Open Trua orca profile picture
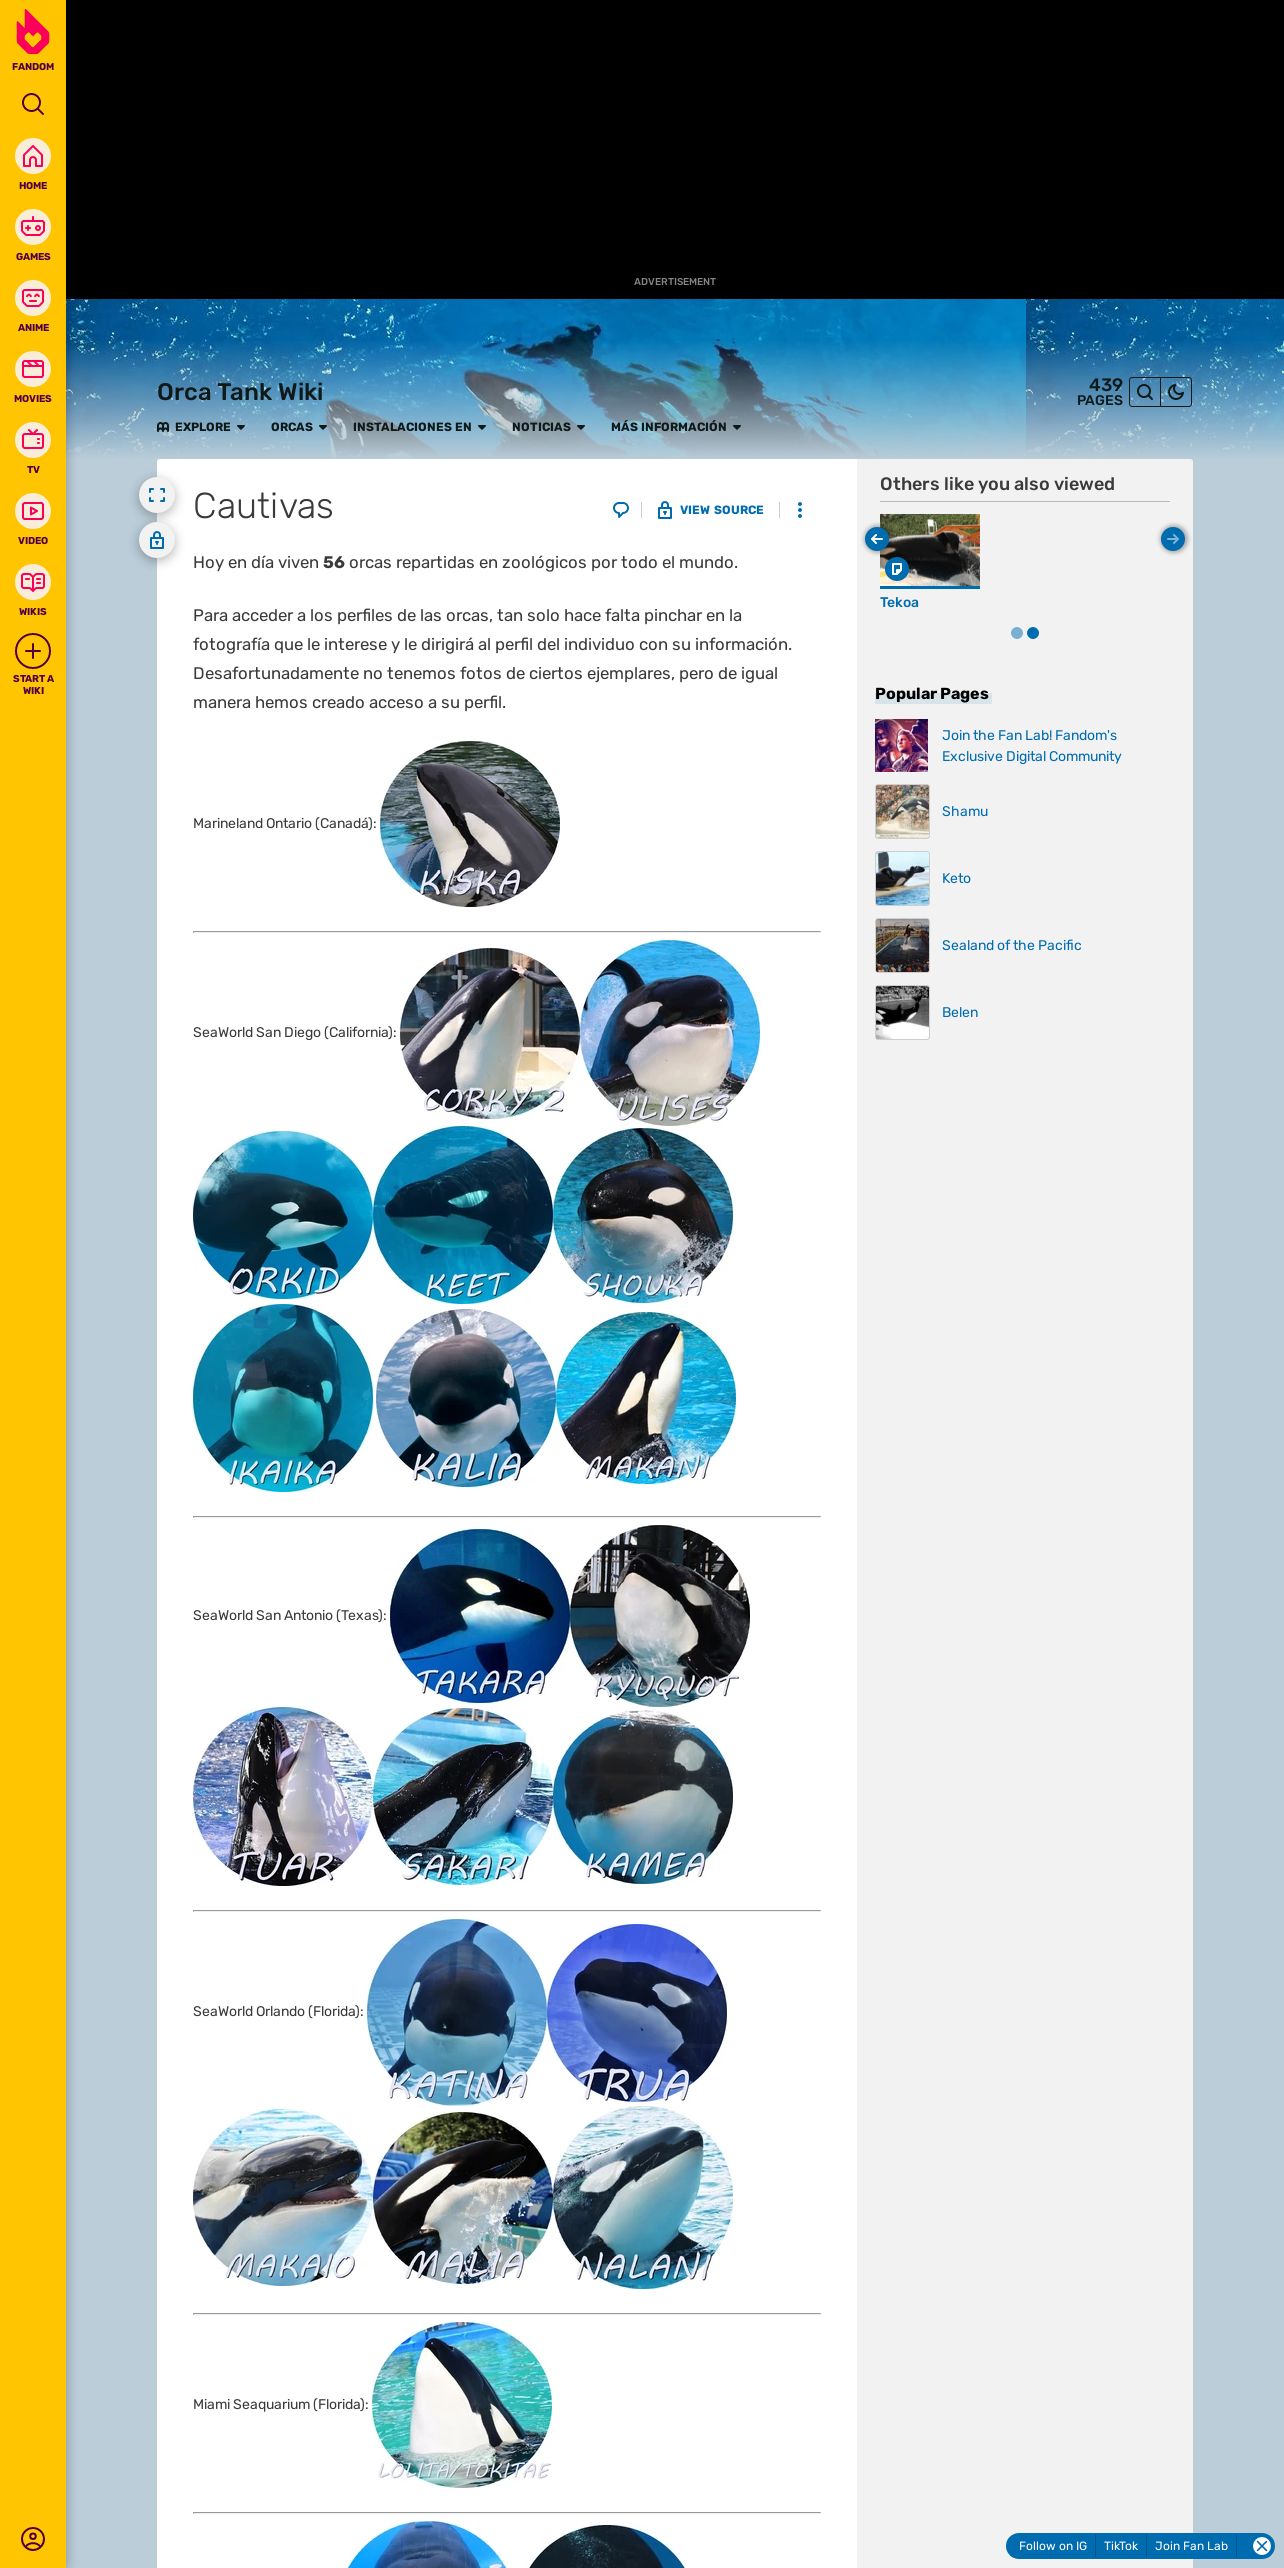1284x2568 pixels. click(x=637, y=2012)
